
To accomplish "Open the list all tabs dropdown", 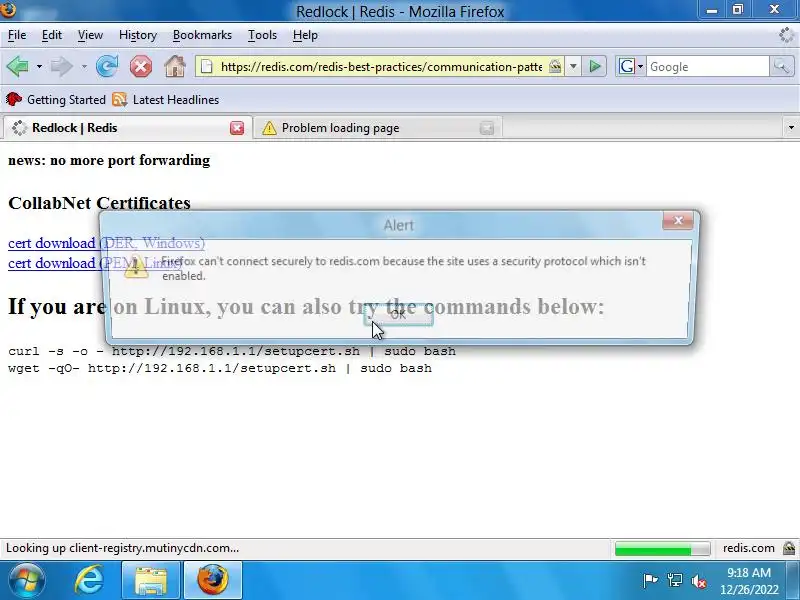I will [791, 128].
